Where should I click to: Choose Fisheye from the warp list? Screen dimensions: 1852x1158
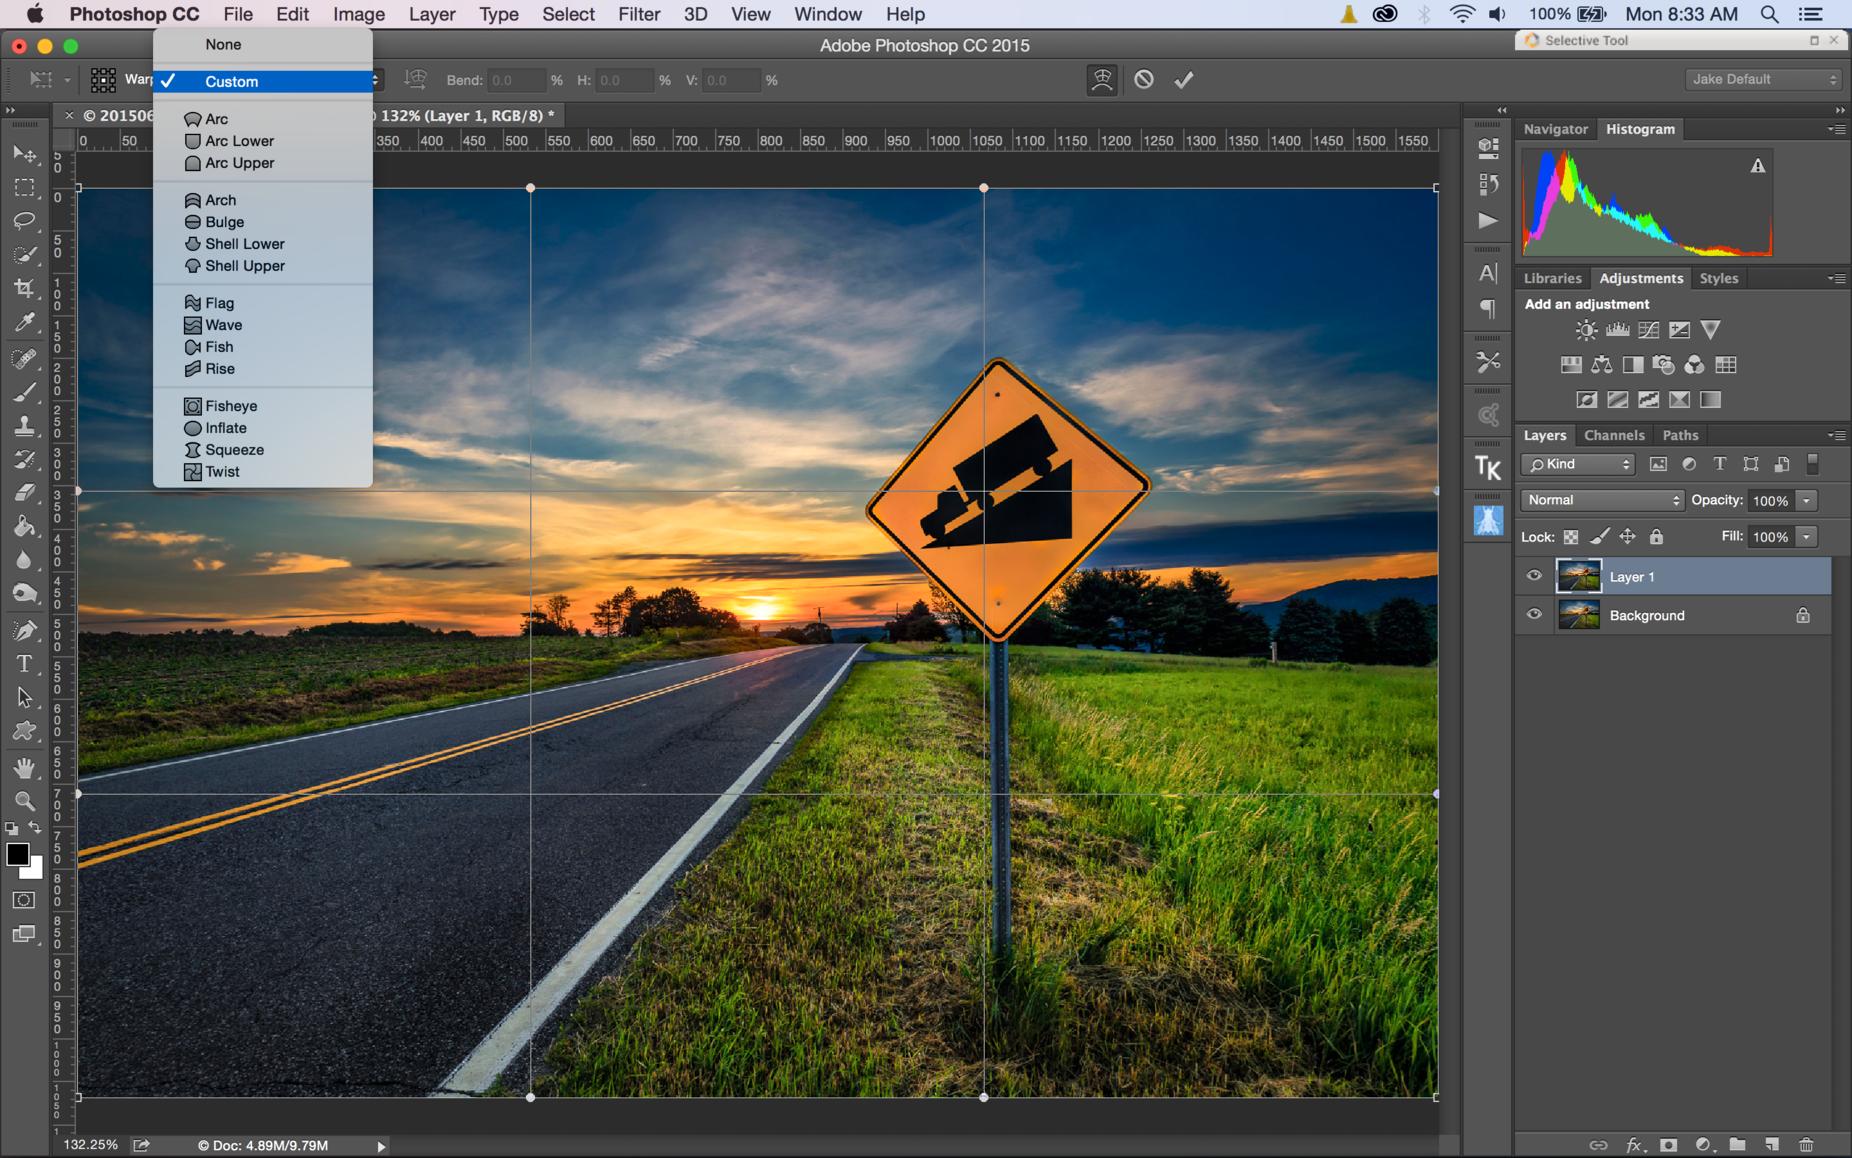(x=231, y=406)
